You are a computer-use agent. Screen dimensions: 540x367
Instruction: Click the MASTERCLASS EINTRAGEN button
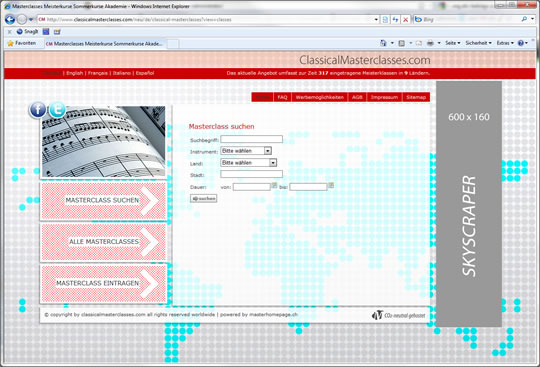104,283
